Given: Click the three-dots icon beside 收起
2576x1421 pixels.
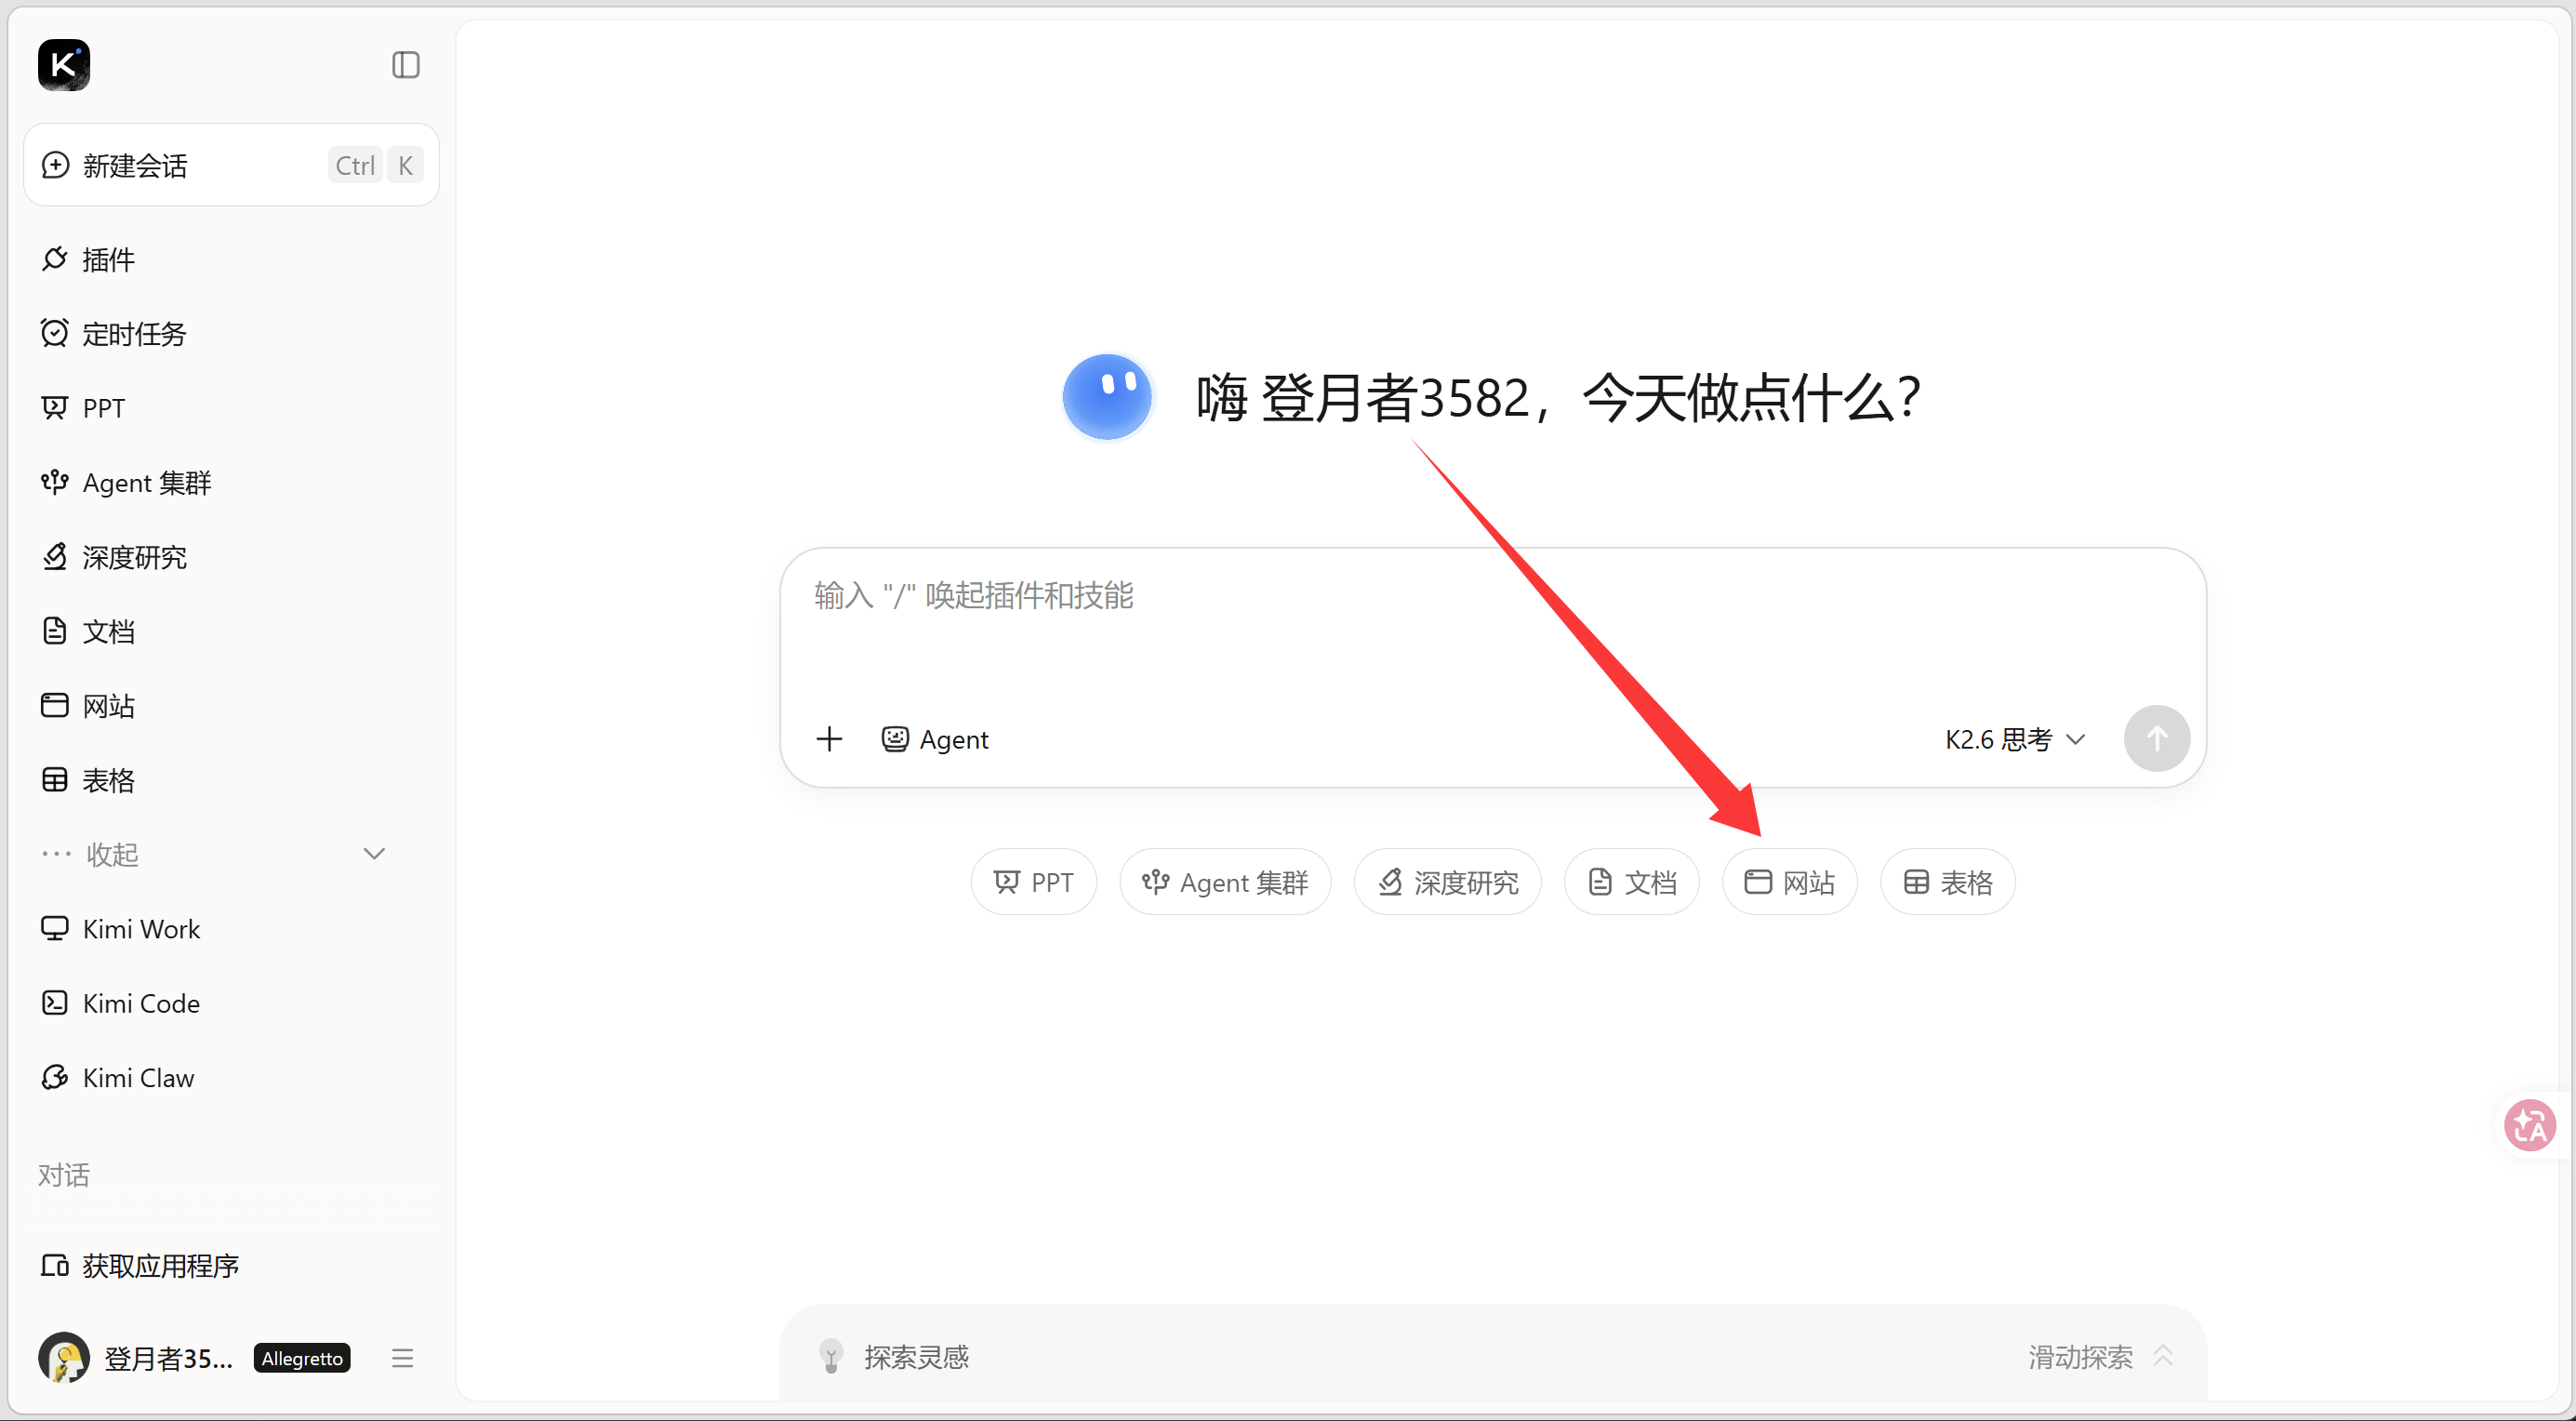Looking at the screenshot, I should (x=56, y=854).
